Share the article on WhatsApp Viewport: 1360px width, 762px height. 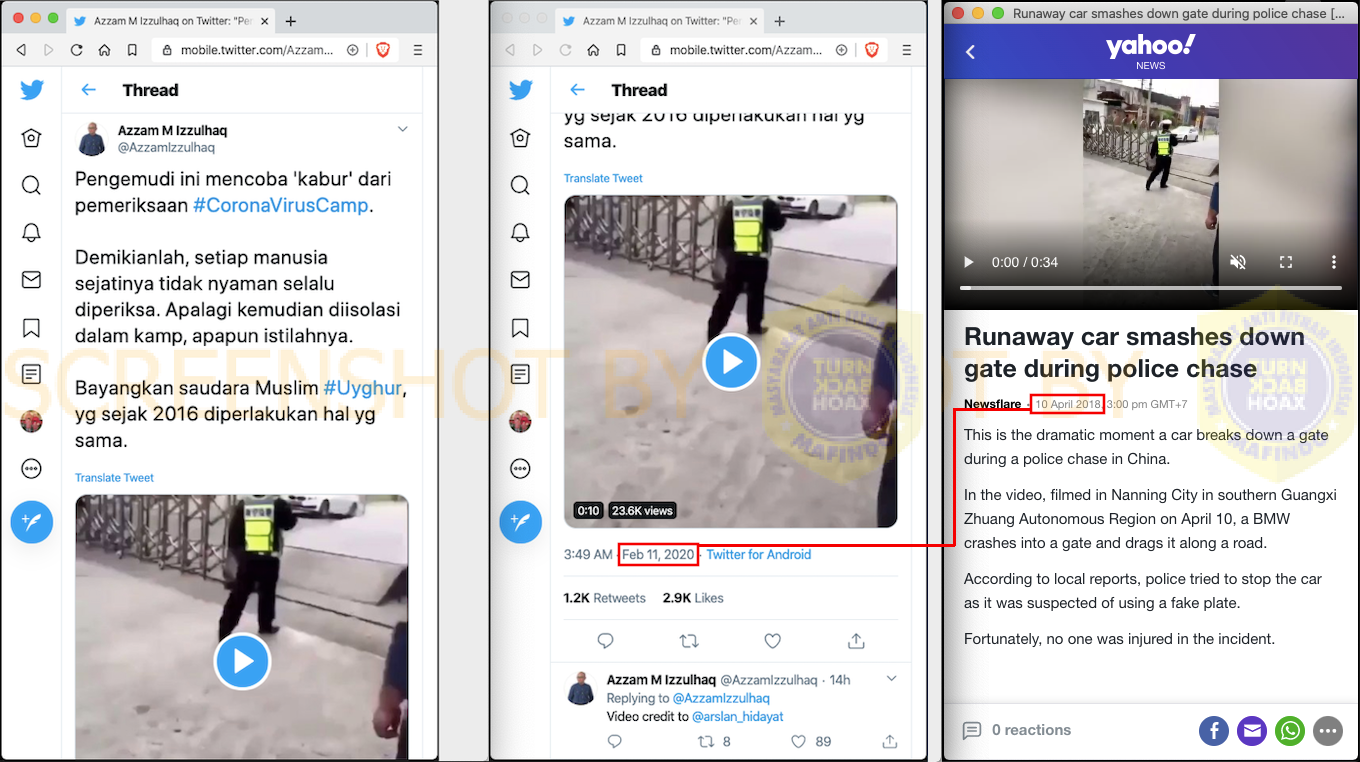1290,731
